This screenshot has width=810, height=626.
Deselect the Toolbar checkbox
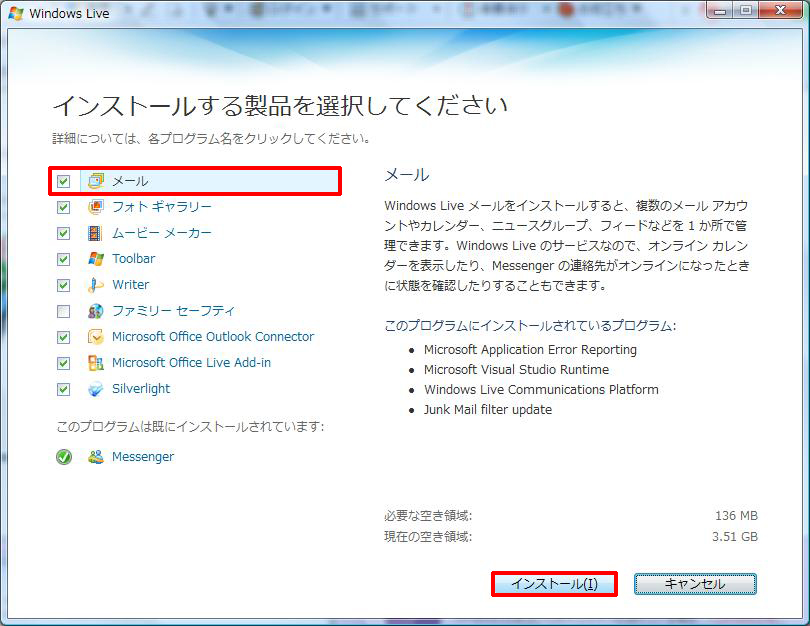tap(64, 259)
